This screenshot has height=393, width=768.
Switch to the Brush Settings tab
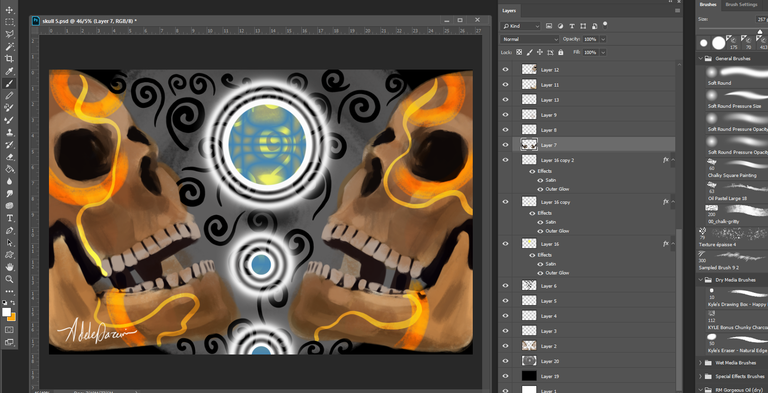(x=741, y=4)
